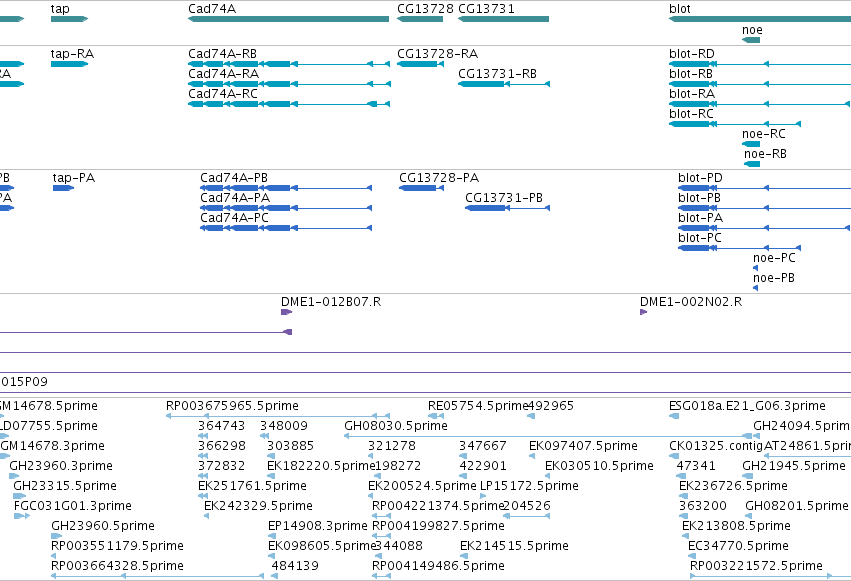Click EST EP14908.3prime
Viewport: 851px width, 581px height.
[317, 526]
